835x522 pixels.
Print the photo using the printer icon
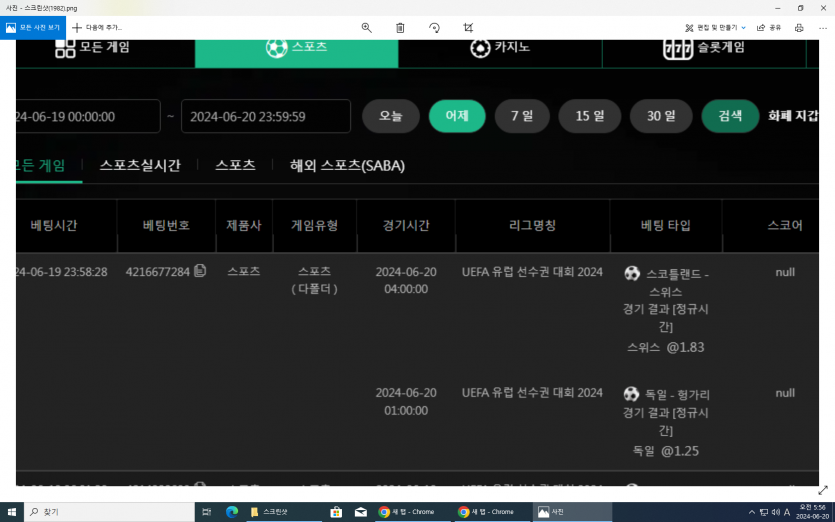799,28
